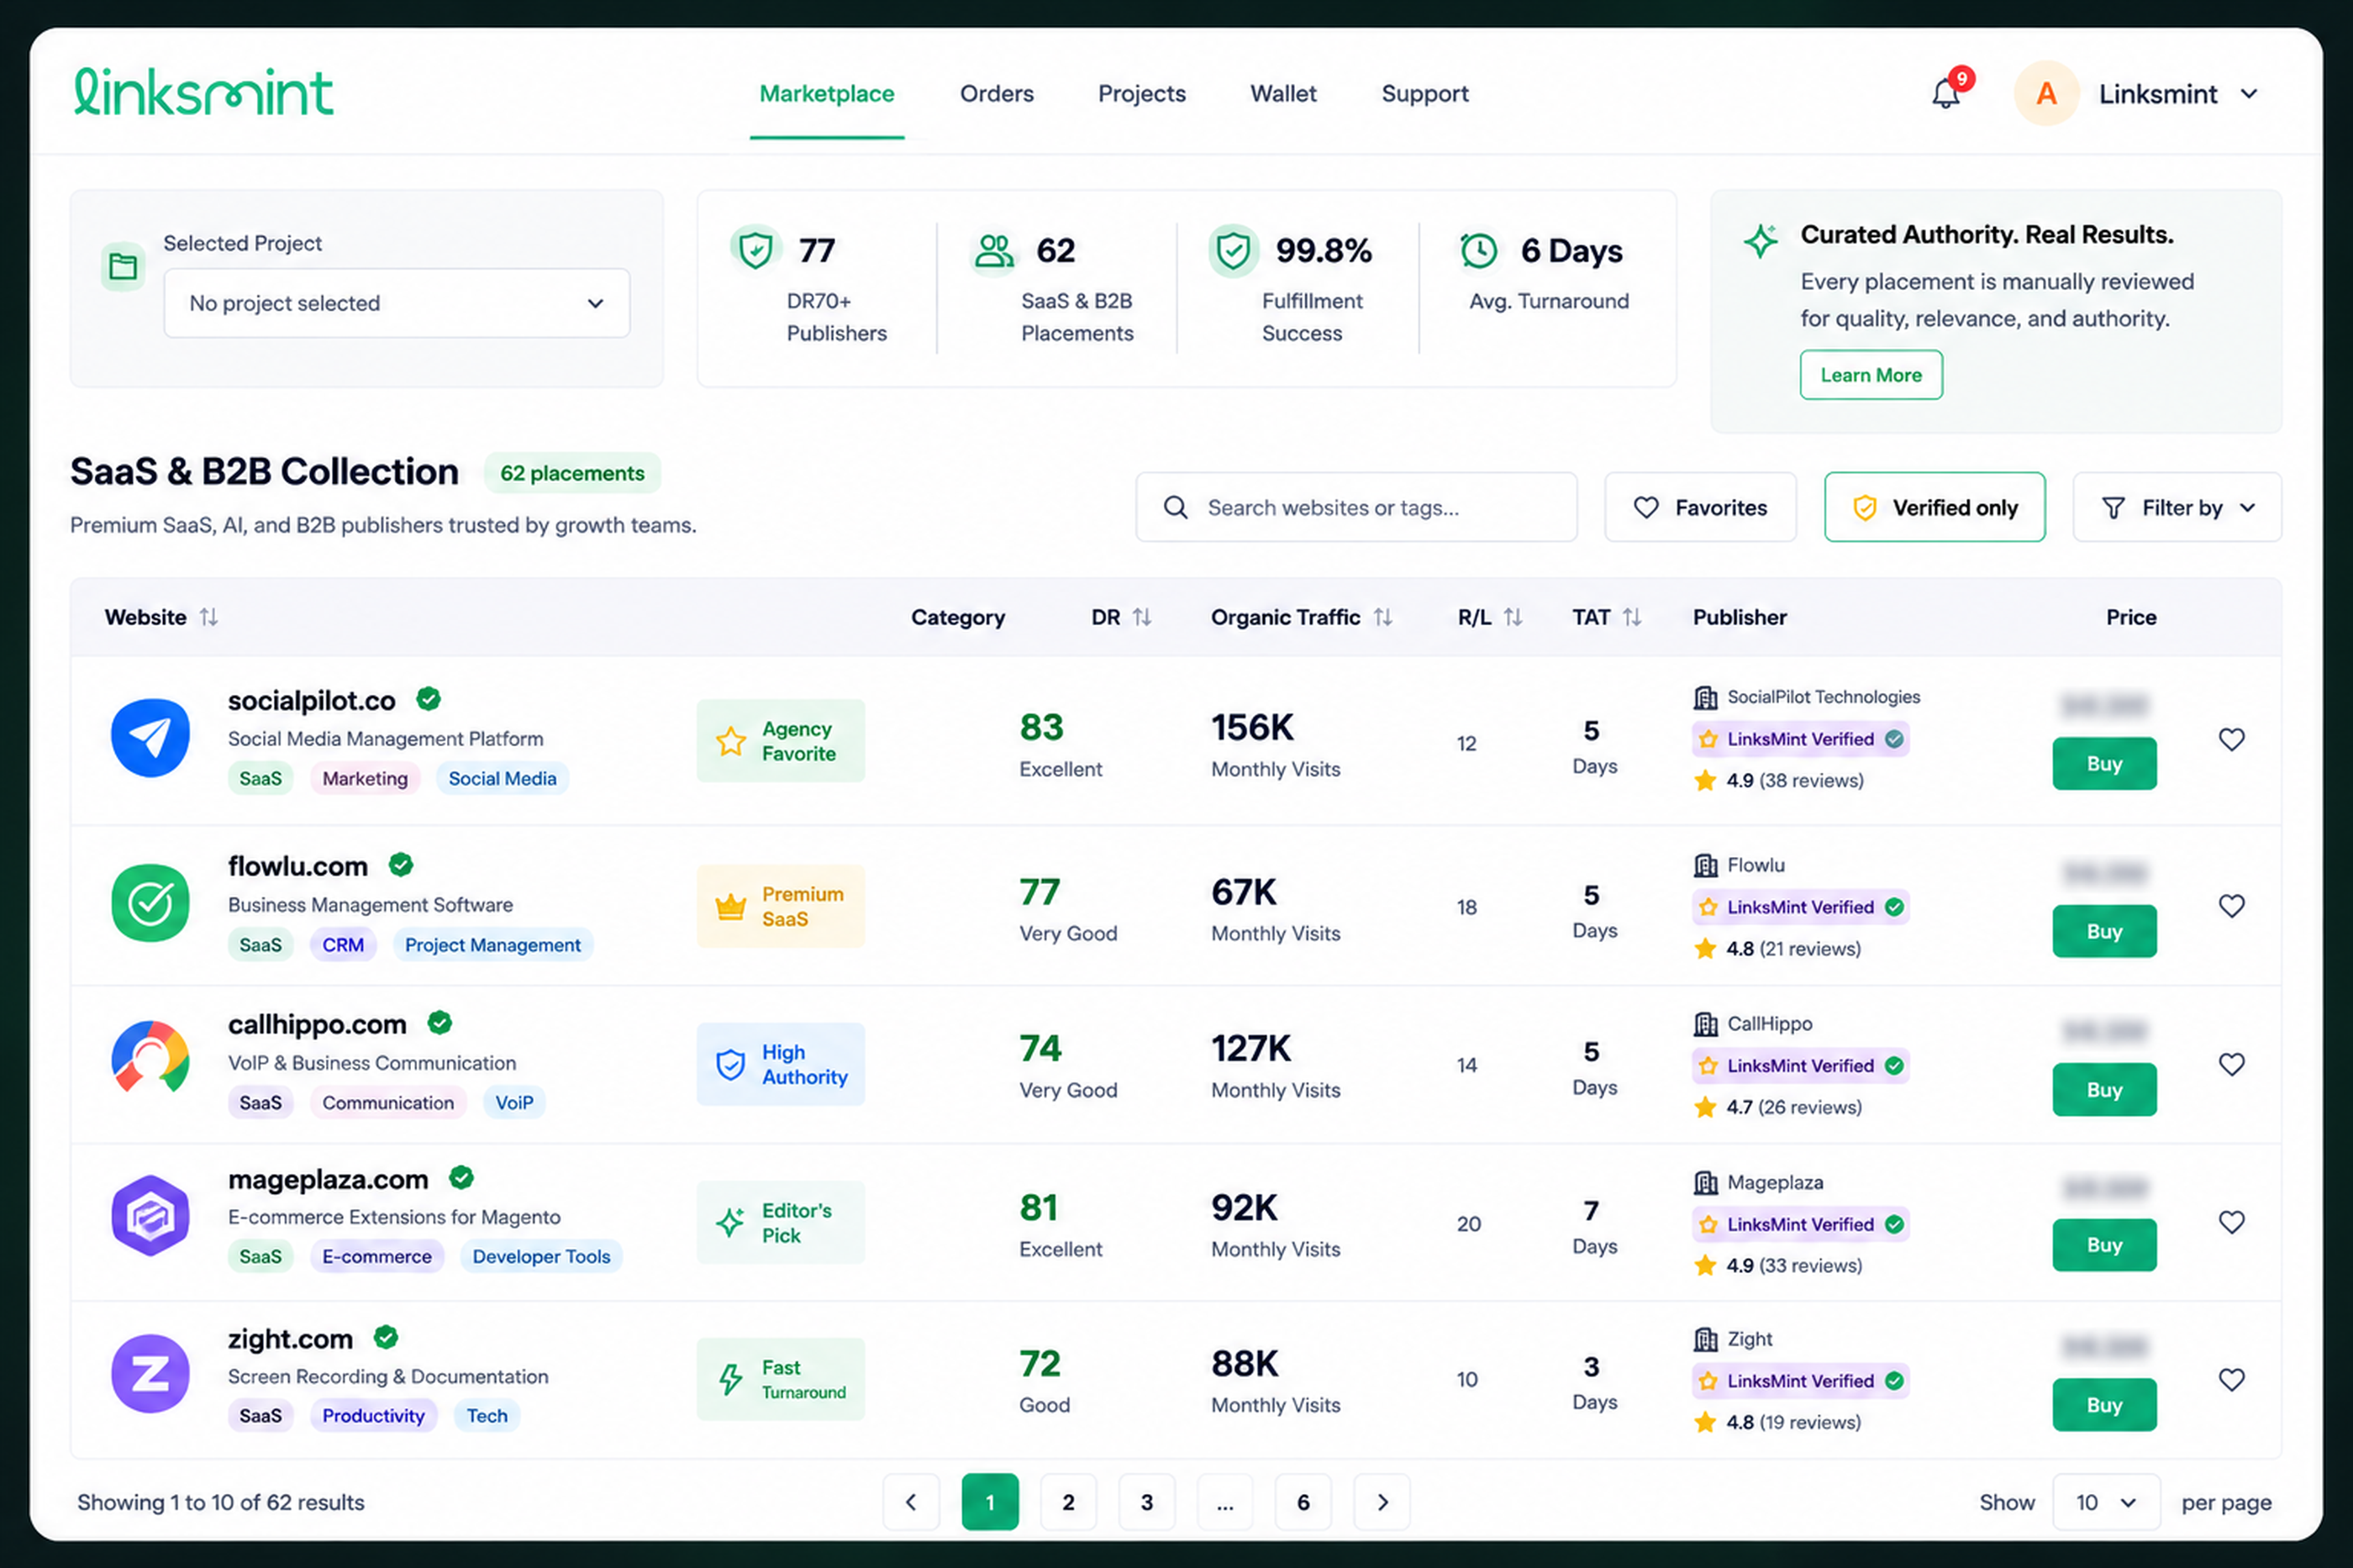The width and height of the screenshot is (2353, 1568).
Task: Open the Projects tab
Action: point(1142,94)
